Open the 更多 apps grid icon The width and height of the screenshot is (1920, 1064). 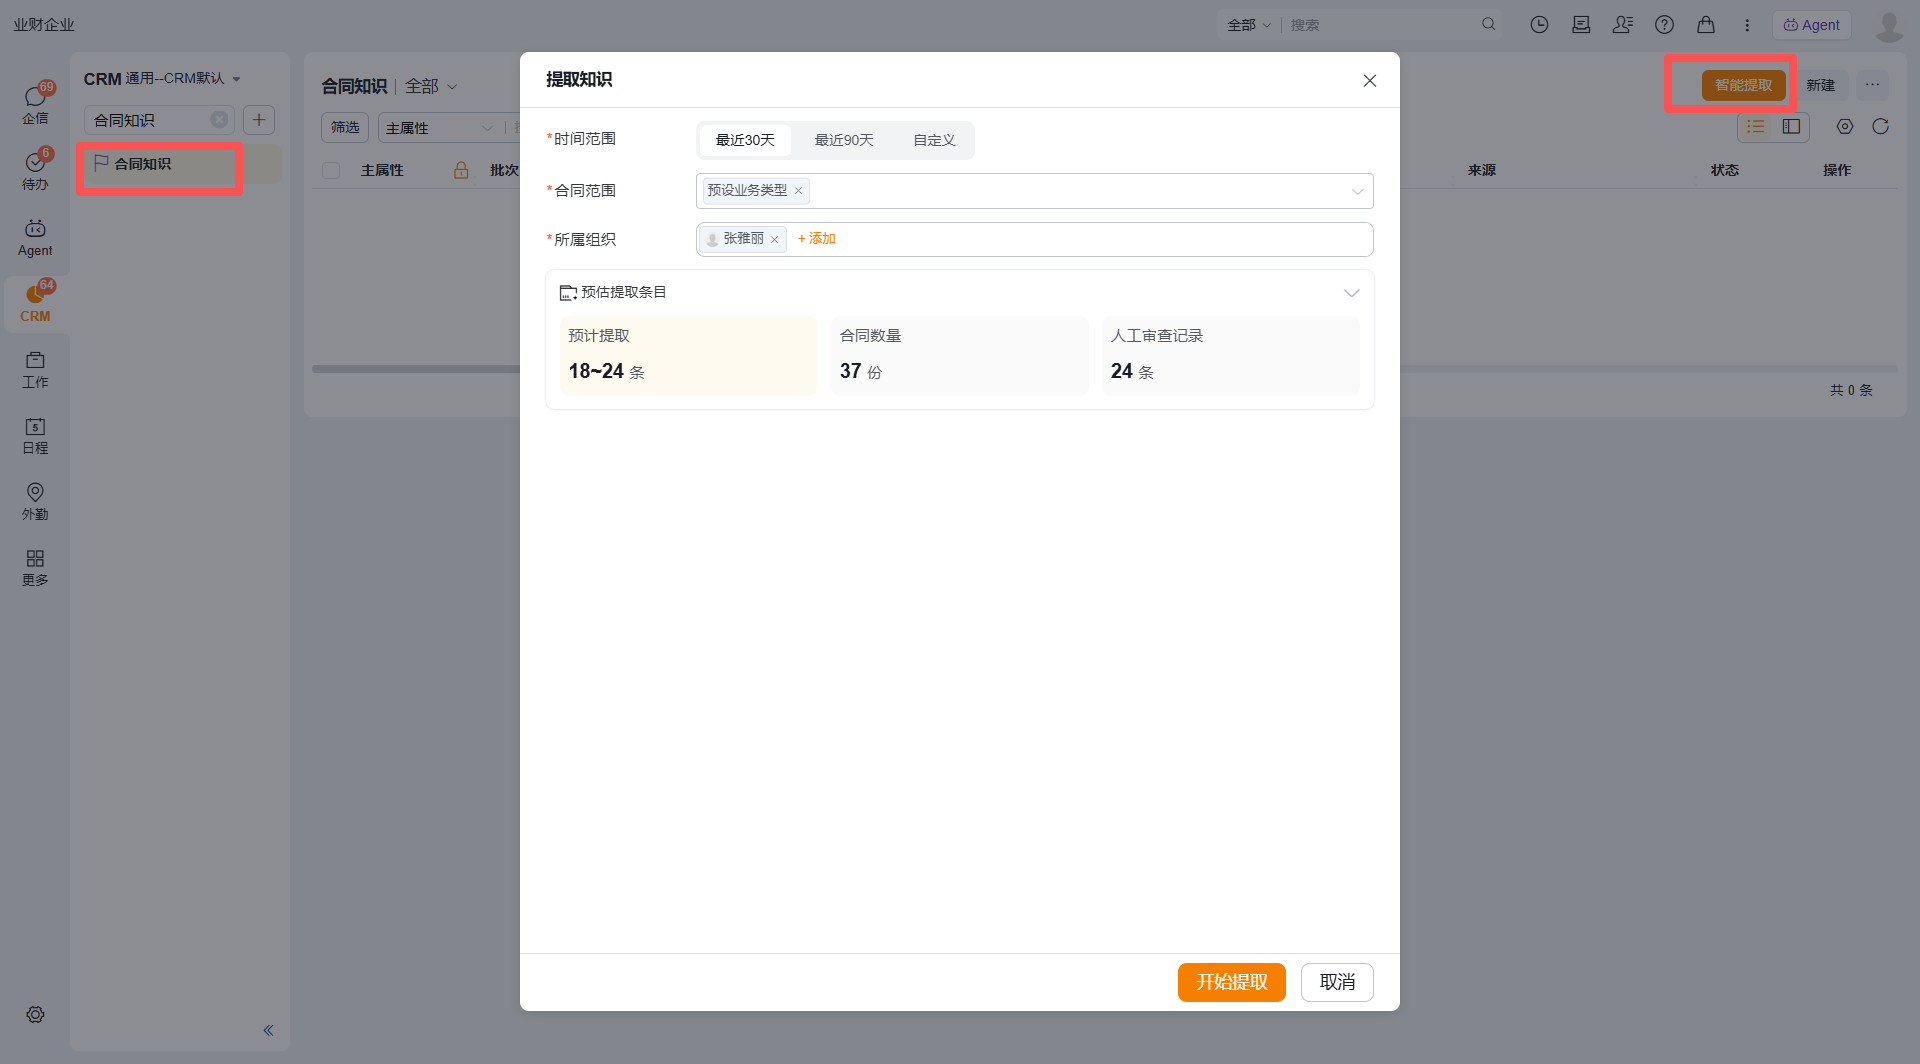tap(35, 568)
